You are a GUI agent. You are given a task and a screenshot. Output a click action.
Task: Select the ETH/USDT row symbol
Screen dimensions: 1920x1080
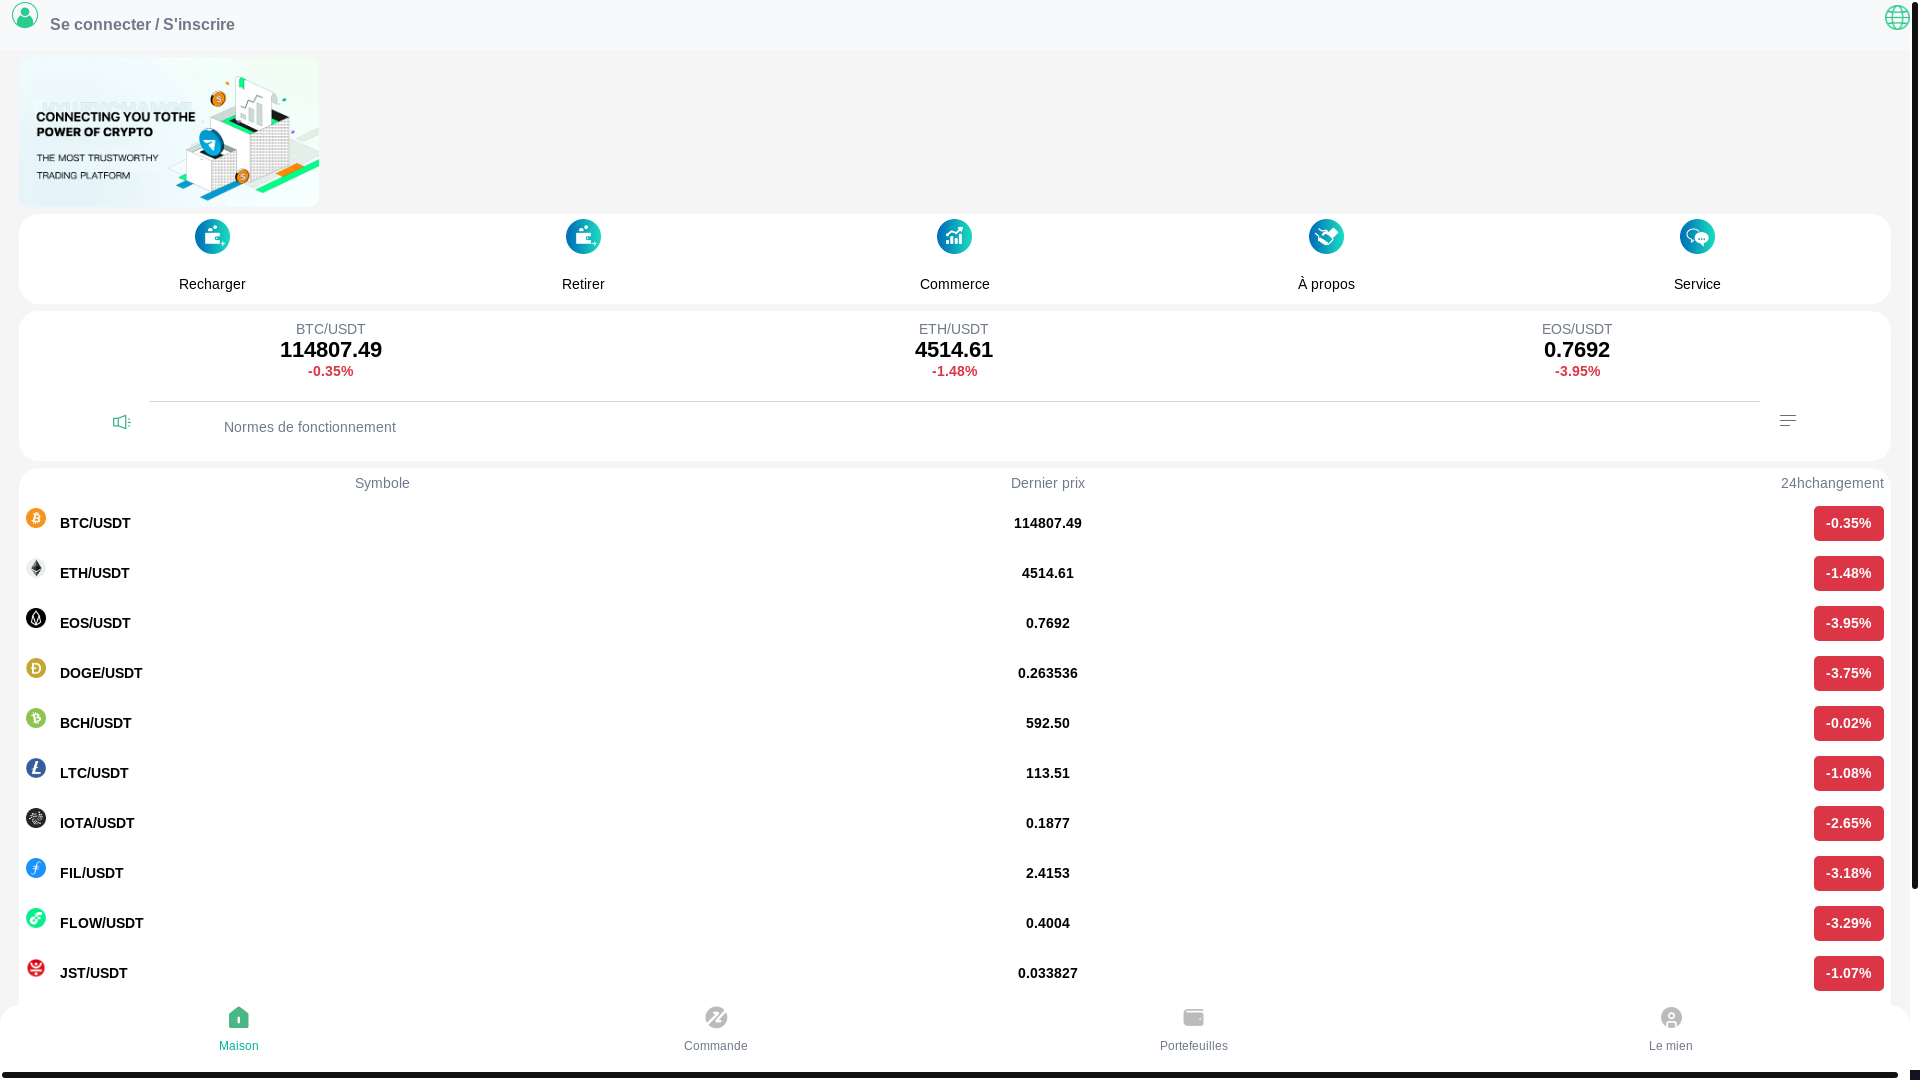tap(95, 573)
